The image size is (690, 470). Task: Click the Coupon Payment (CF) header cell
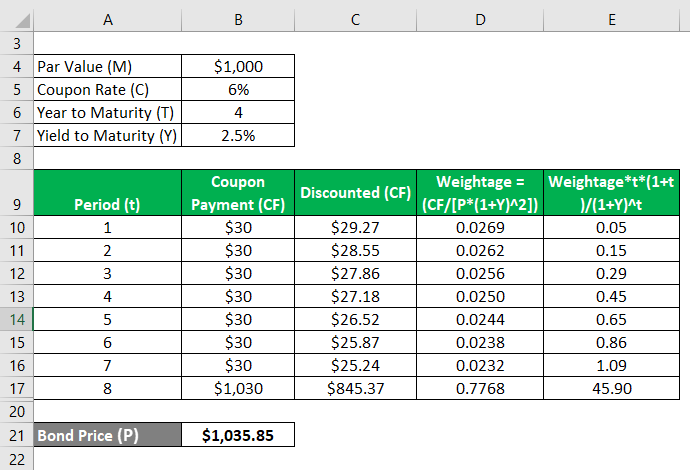[238, 193]
